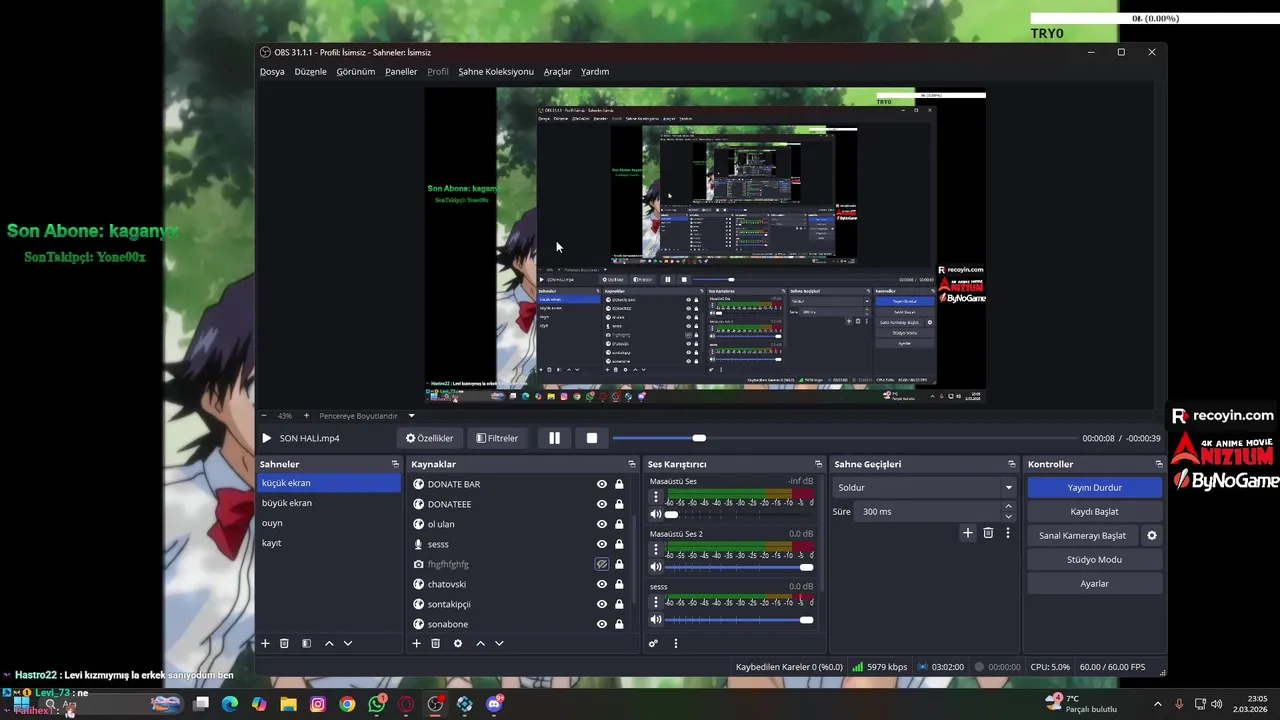The height and width of the screenshot is (720, 1280).
Task: Add a new source in Kaynaklar
Action: 416,643
